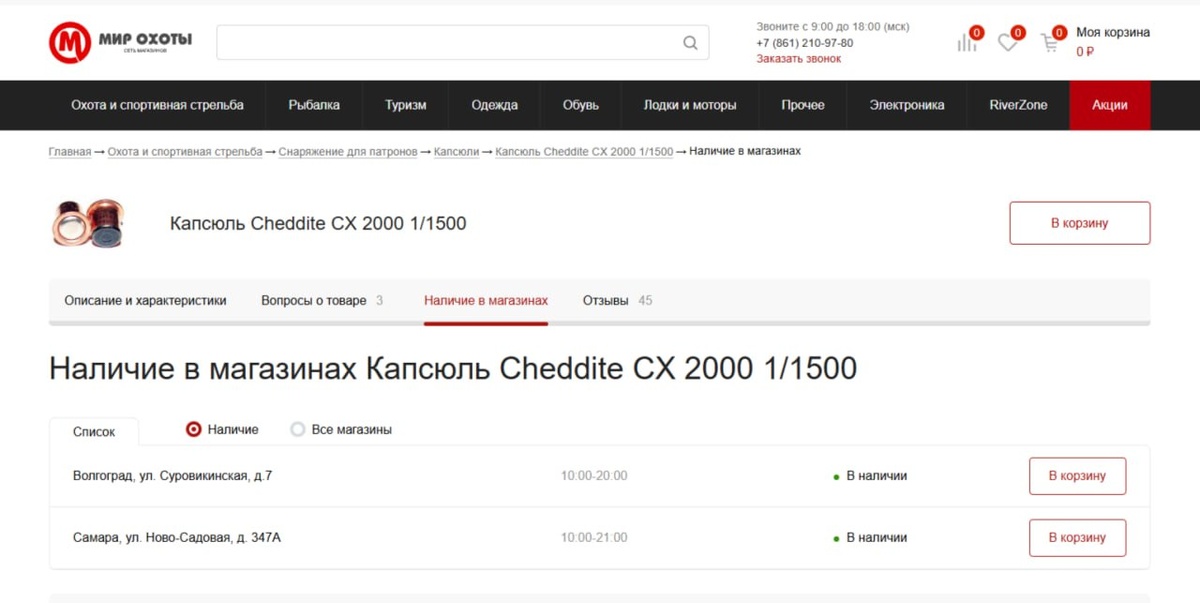Click the hours 10:00-21:00
Viewport: 1200px width, 603px height.
coord(594,538)
